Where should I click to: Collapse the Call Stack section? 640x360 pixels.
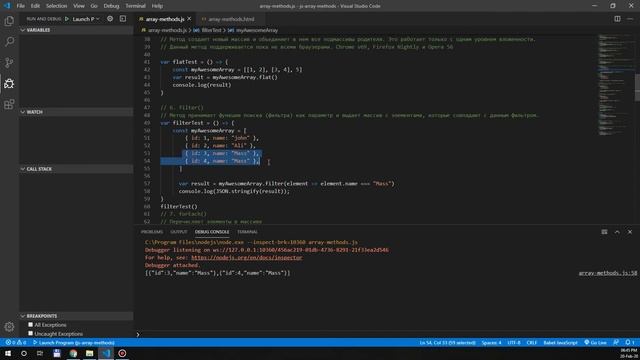pyautogui.click(x=76, y=169)
